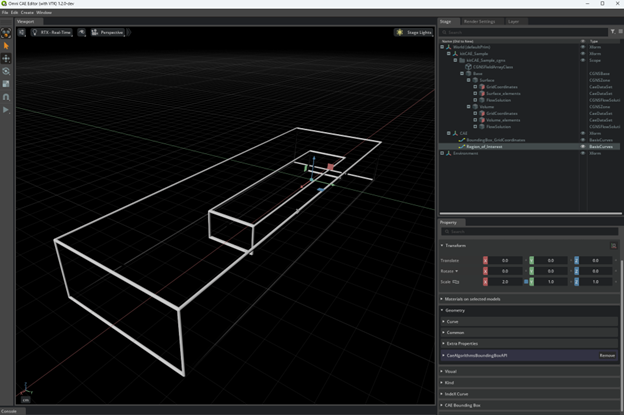Click the red gizmo plane handle in viewport
The height and width of the screenshot is (415, 624).
pos(330,166)
